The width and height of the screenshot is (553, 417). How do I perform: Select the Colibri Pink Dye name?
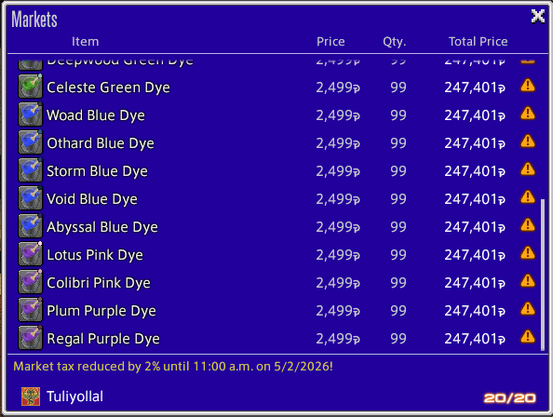click(99, 283)
